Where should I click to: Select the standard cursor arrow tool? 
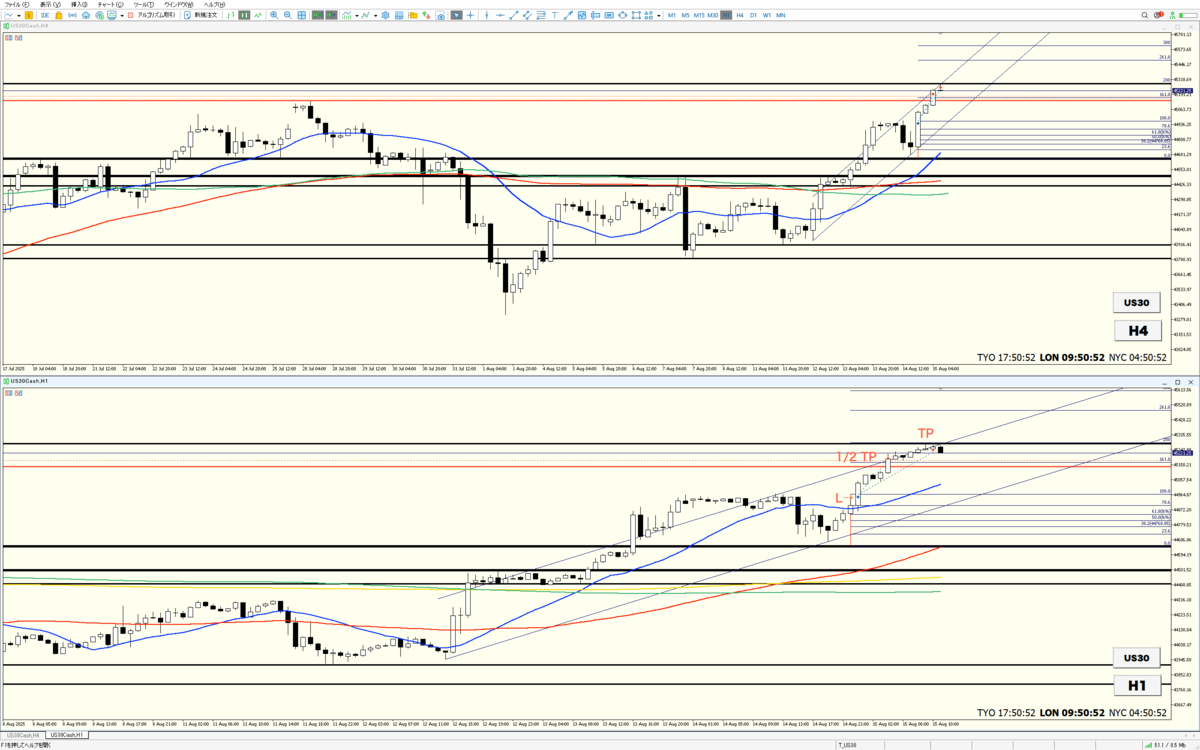pyautogui.click(x=457, y=15)
